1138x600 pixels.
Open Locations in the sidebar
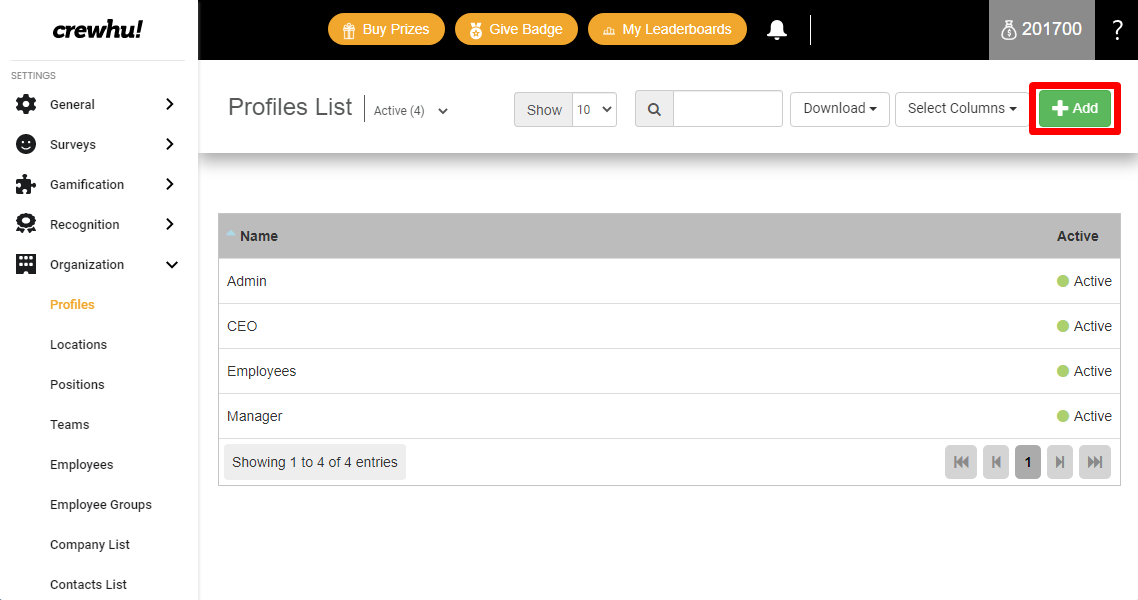coord(78,345)
